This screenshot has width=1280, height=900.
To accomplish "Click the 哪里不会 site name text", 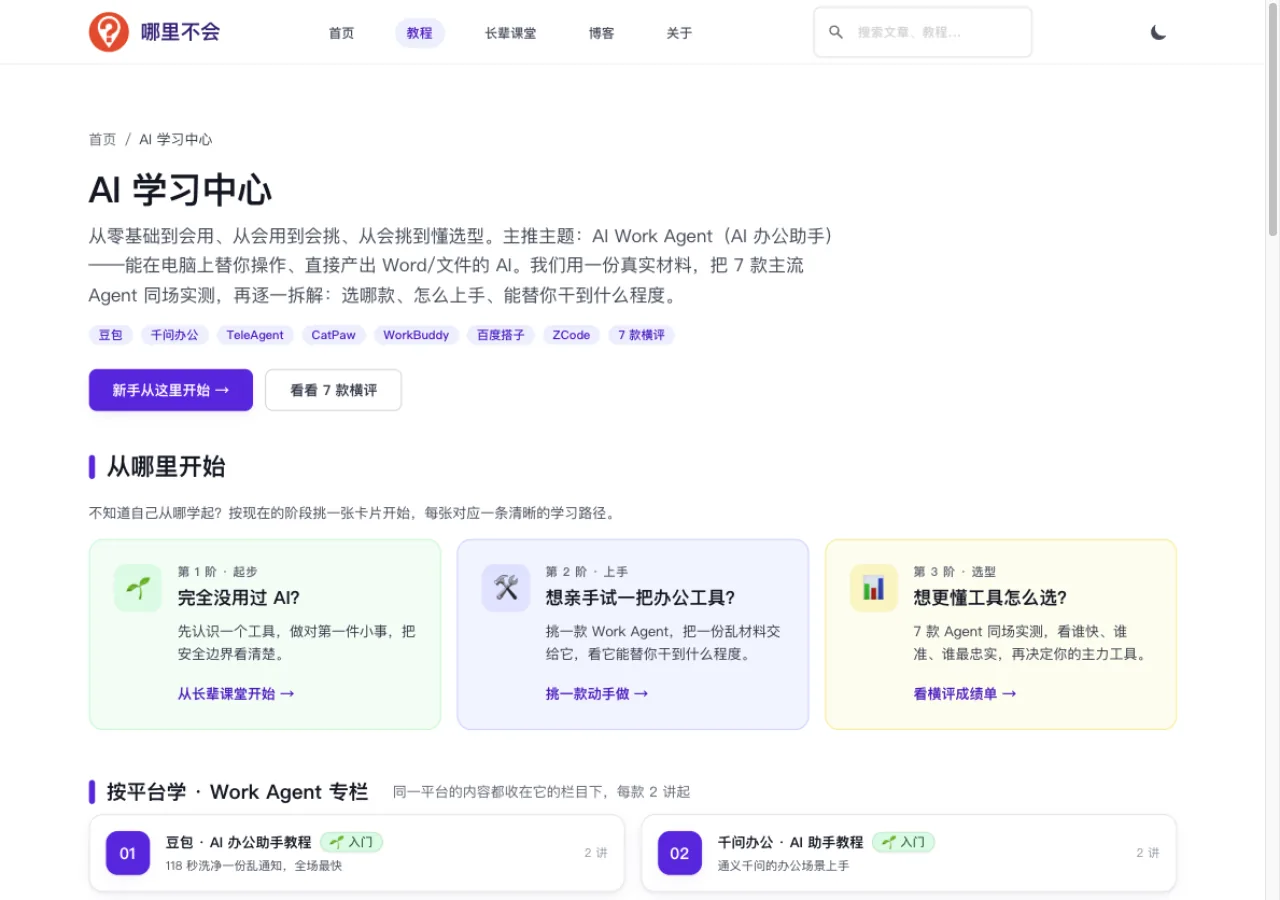I will 180,32.
